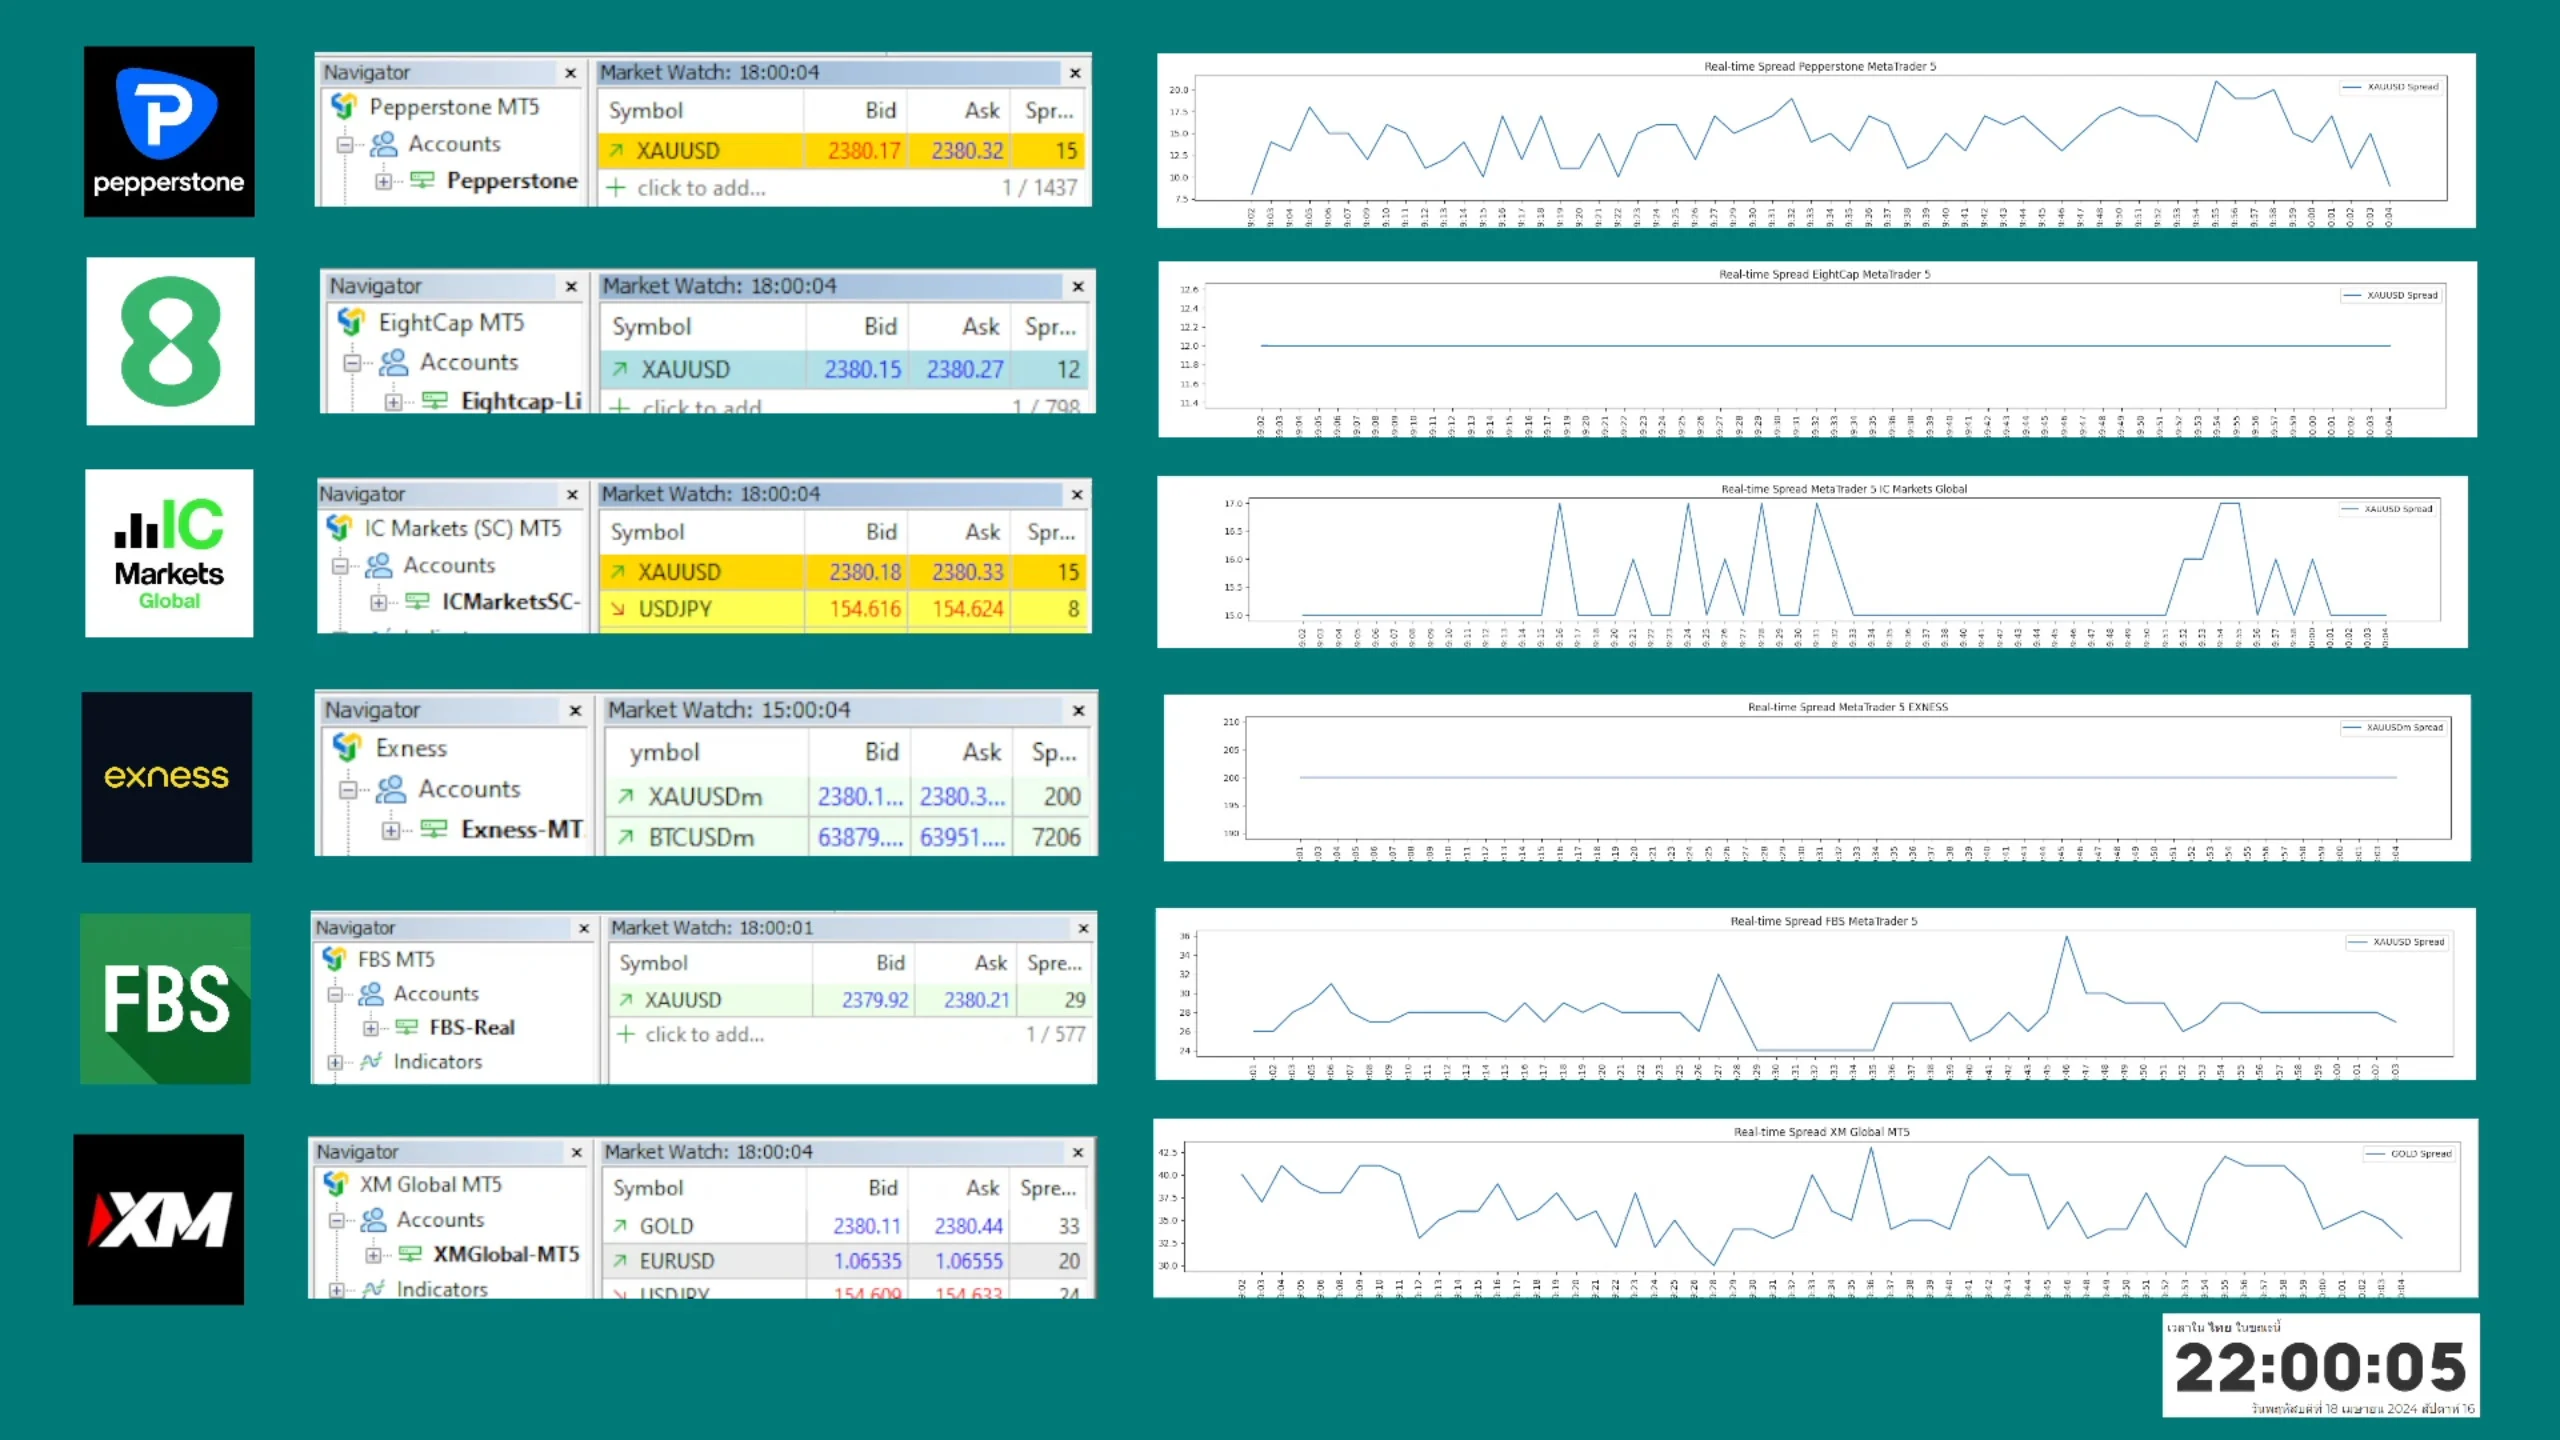Click the up-arrow icon beside BTCUSDm in Exness Market Watch
This screenshot has width=2560, height=1440.
(625, 837)
